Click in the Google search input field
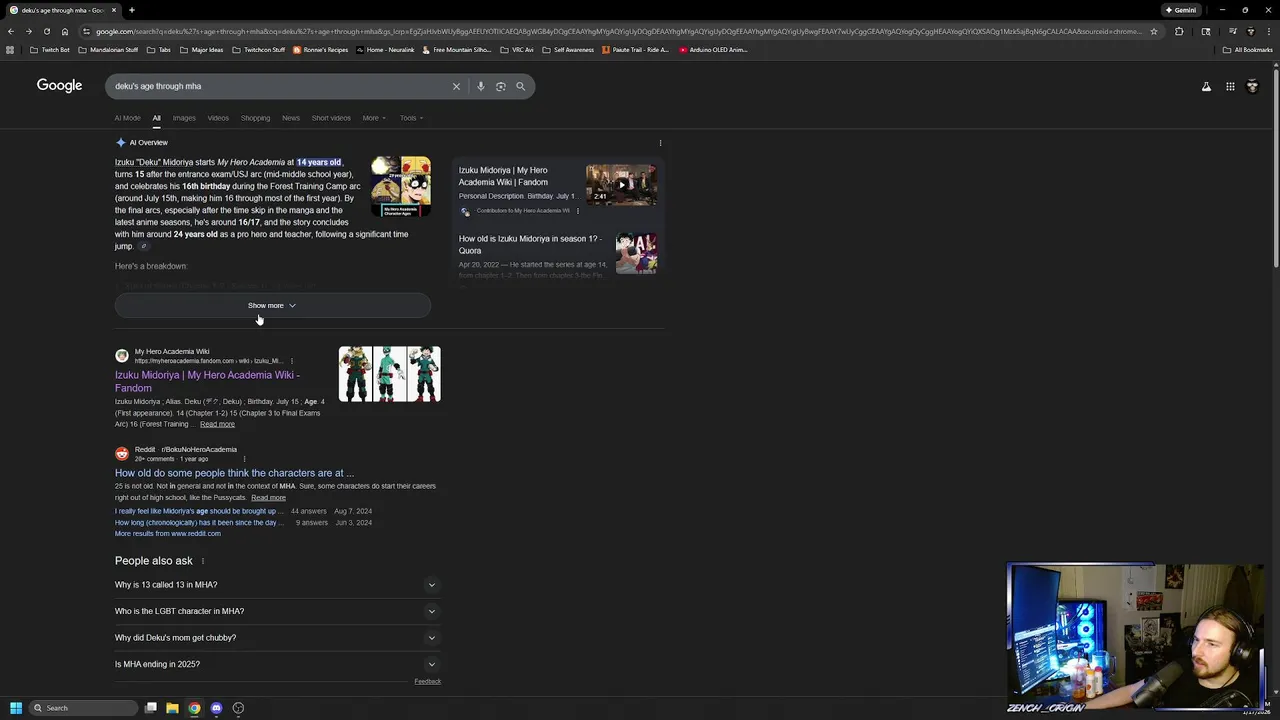Image resolution: width=1280 pixels, height=720 pixels. pos(280,86)
